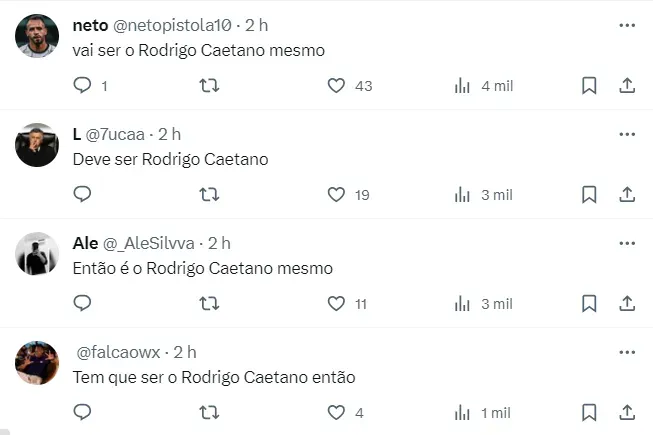
Task: Share the tweet from @falcaowx
Action: point(627,412)
